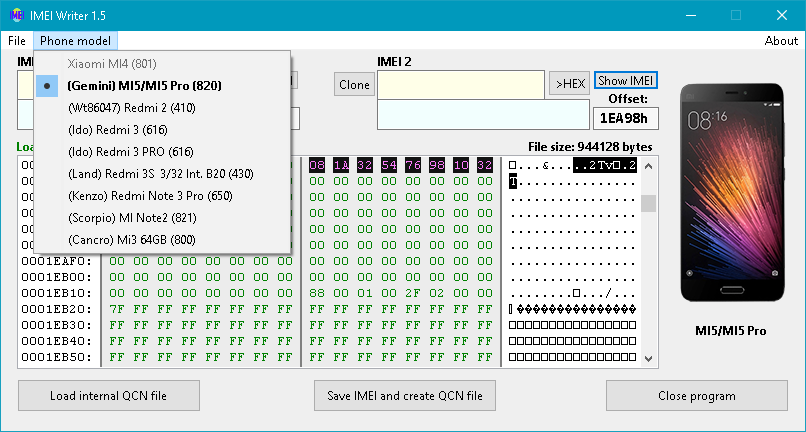
Task: Collapse the Phone model menu
Action: point(76,41)
